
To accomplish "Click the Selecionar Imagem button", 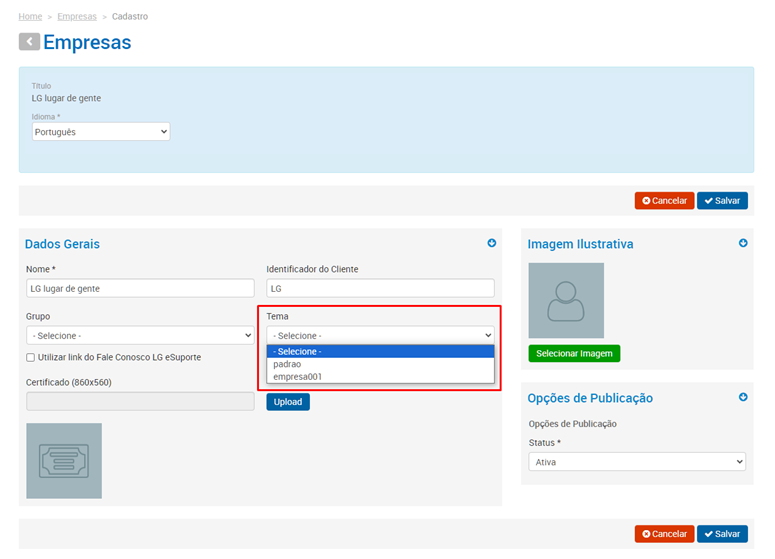I will coord(574,353).
